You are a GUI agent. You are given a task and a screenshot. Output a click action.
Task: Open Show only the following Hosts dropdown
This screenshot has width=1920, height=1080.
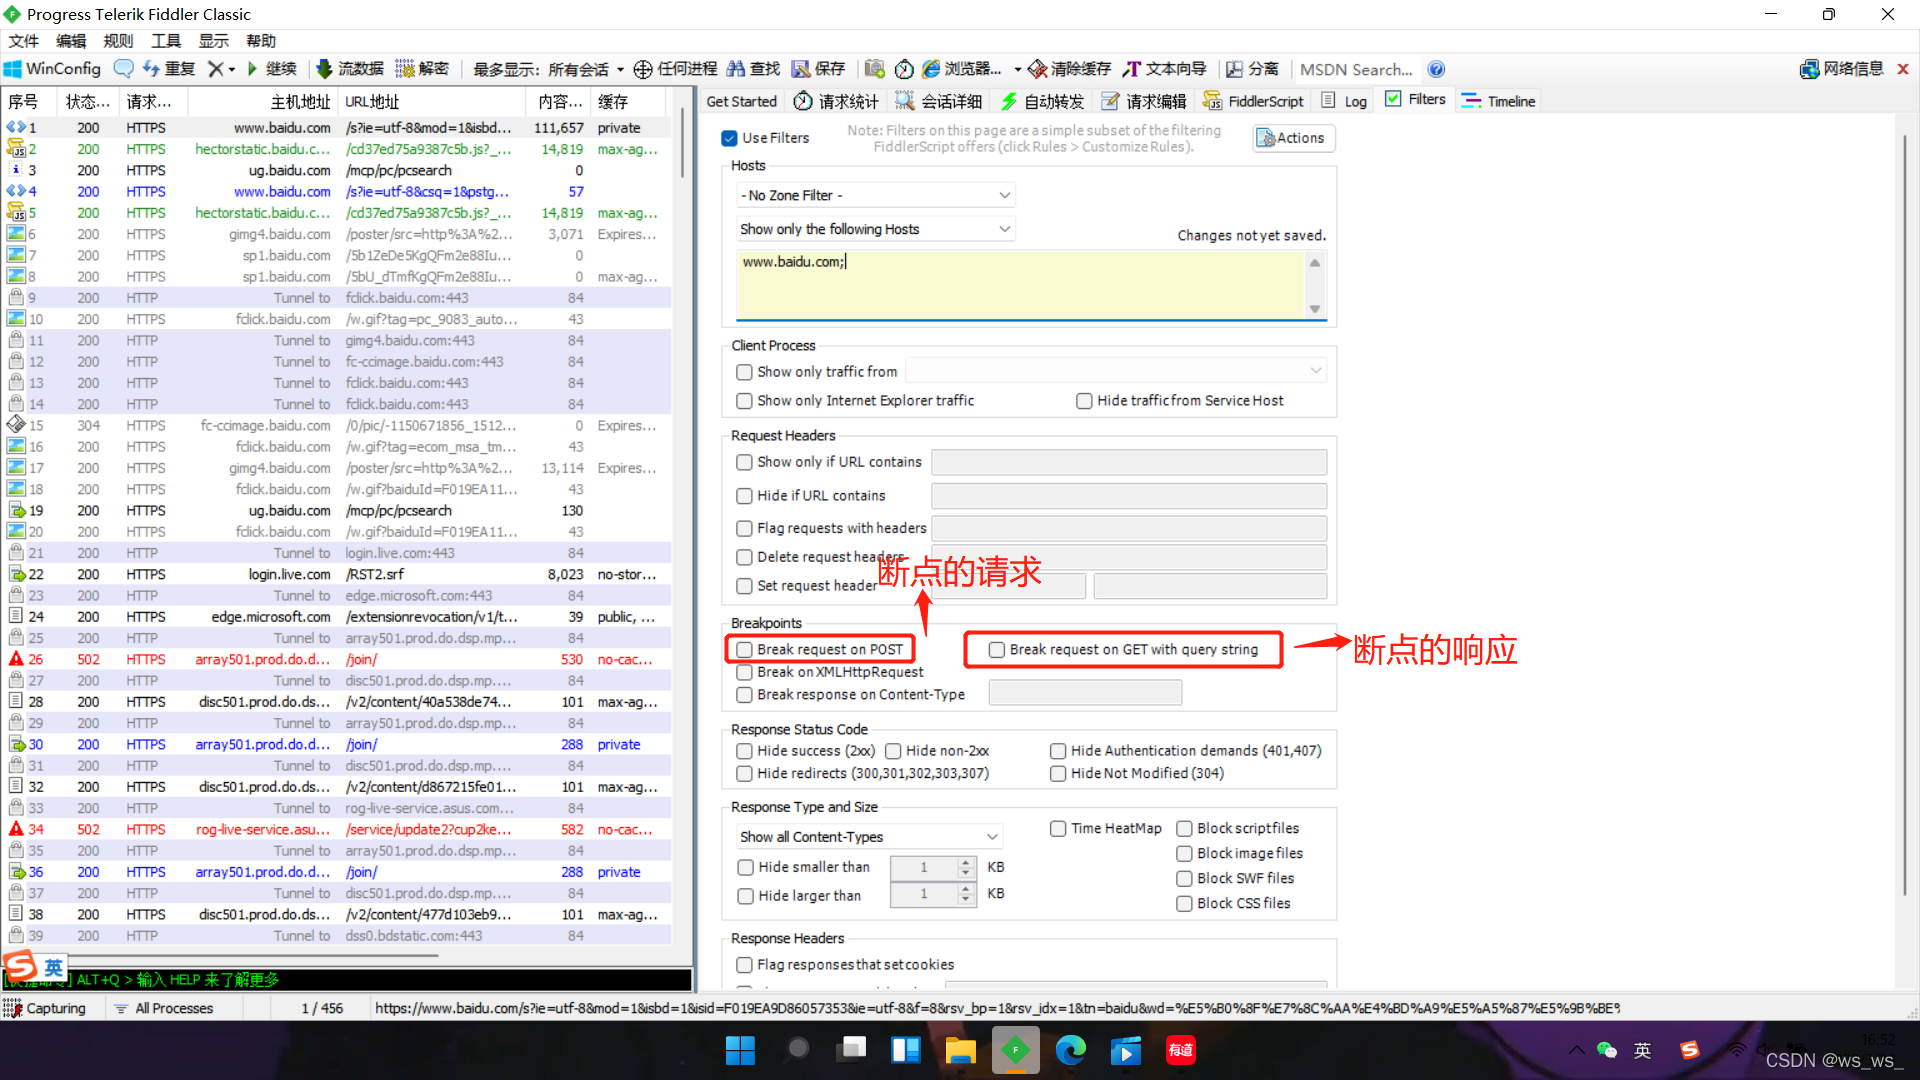(x=875, y=229)
